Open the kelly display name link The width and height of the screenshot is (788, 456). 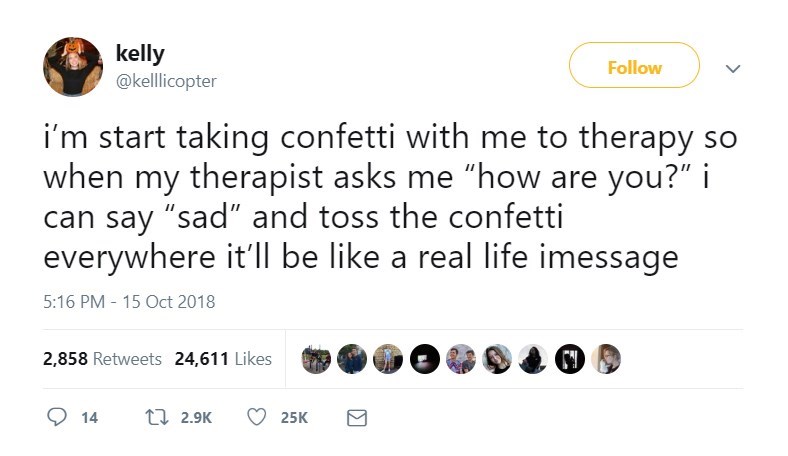(140, 54)
